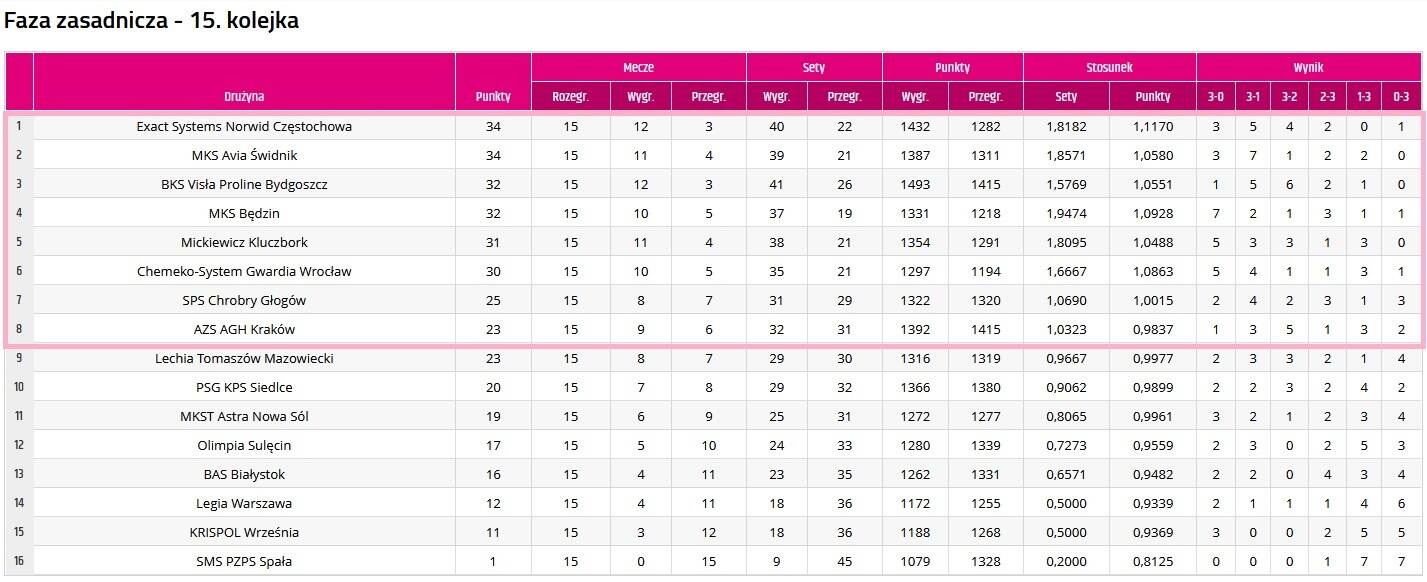The image size is (1427, 582).
Task: Click the MKS Będzin team name
Action: (x=244, y=214)
